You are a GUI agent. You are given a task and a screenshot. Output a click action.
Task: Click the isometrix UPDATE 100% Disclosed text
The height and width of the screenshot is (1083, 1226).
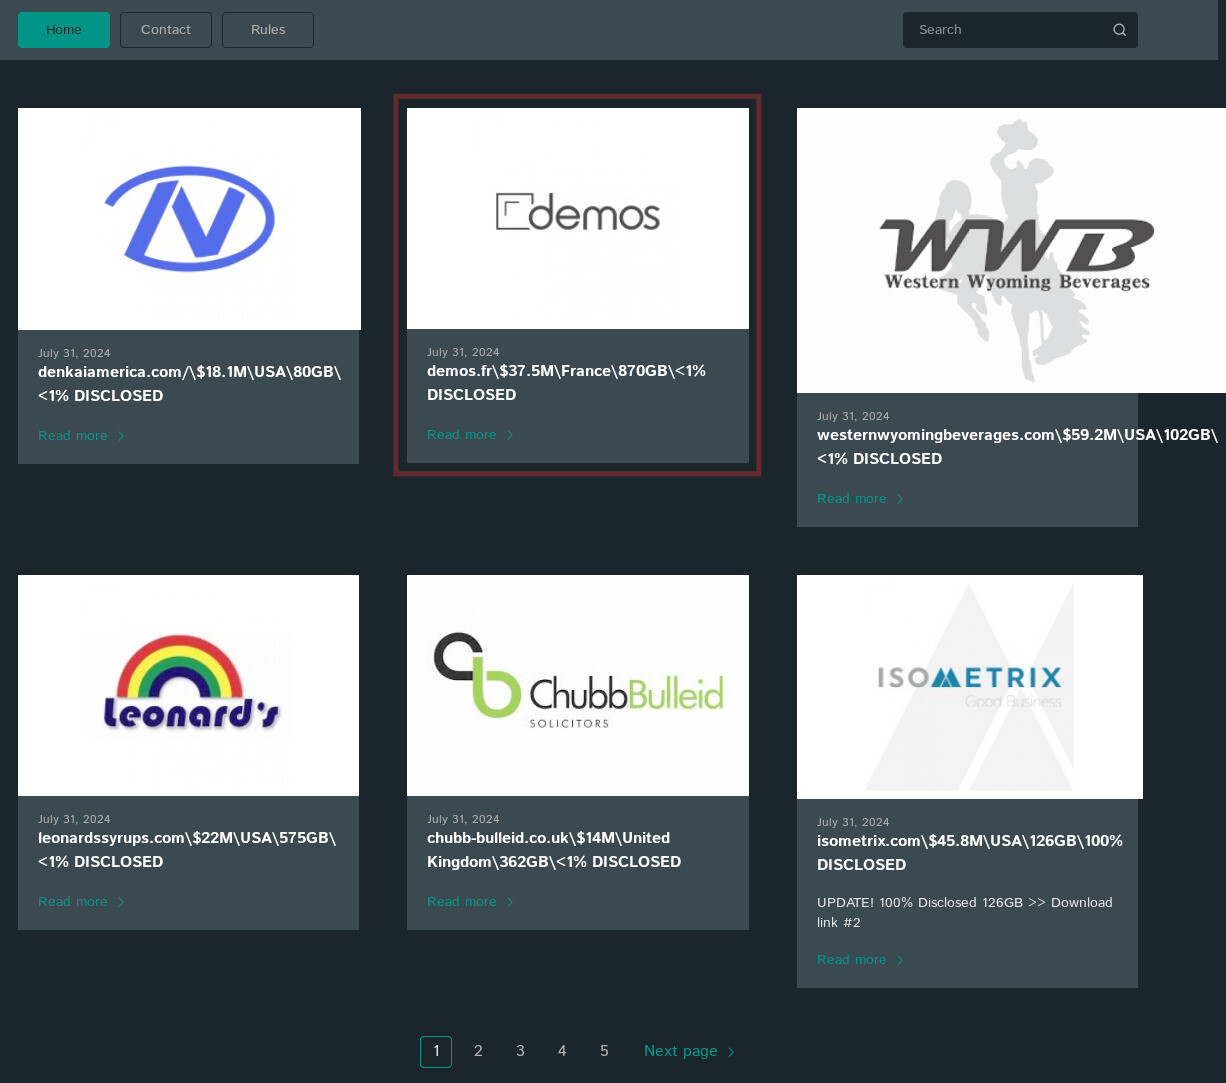(x=964, y=913)
